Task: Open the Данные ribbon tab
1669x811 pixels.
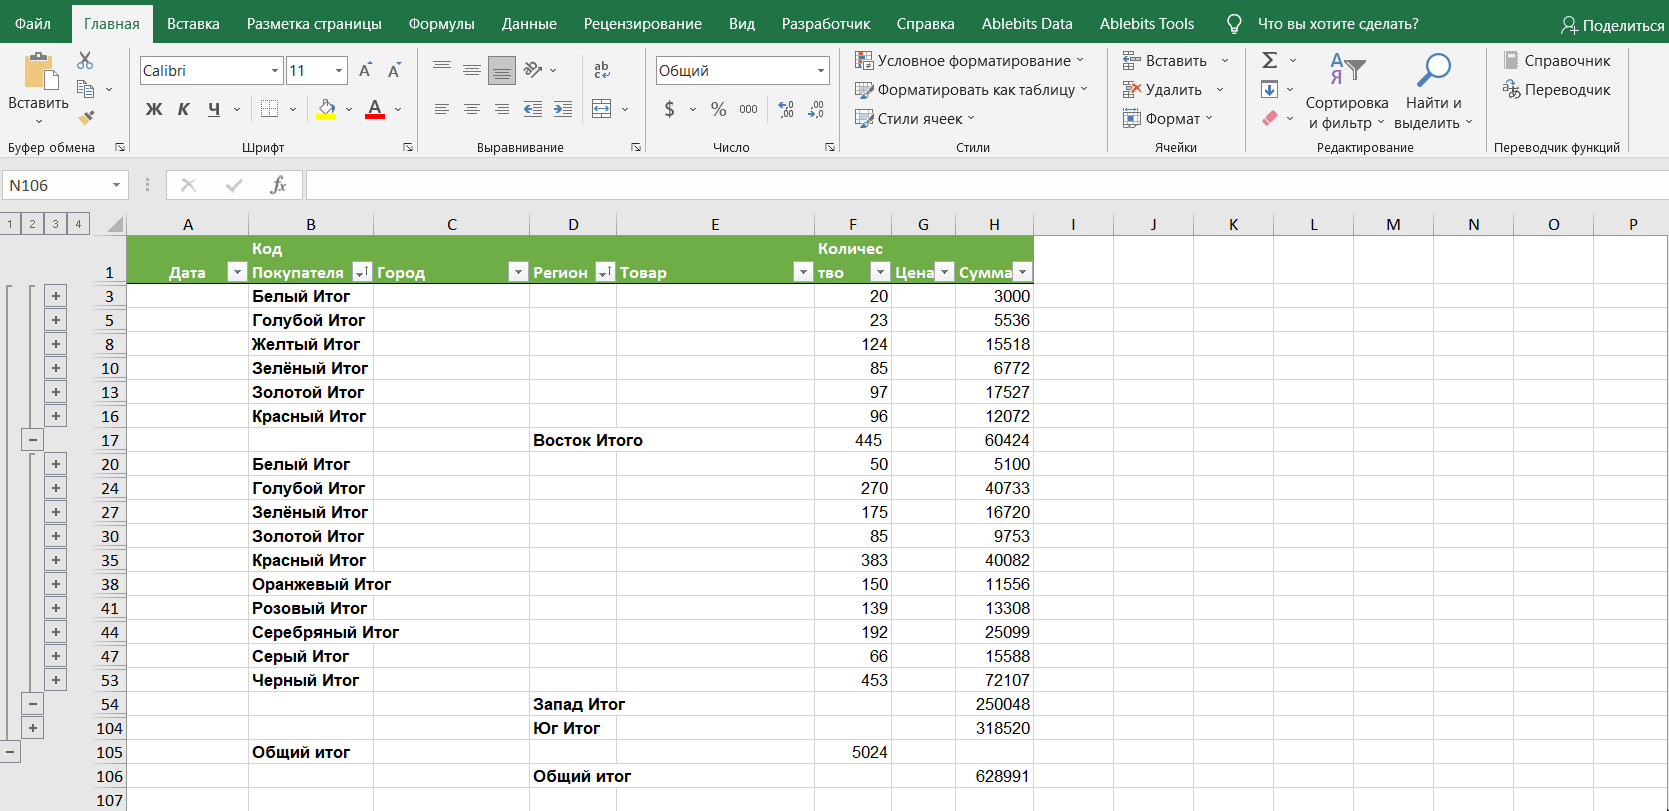Action: [x=529, y=23]
